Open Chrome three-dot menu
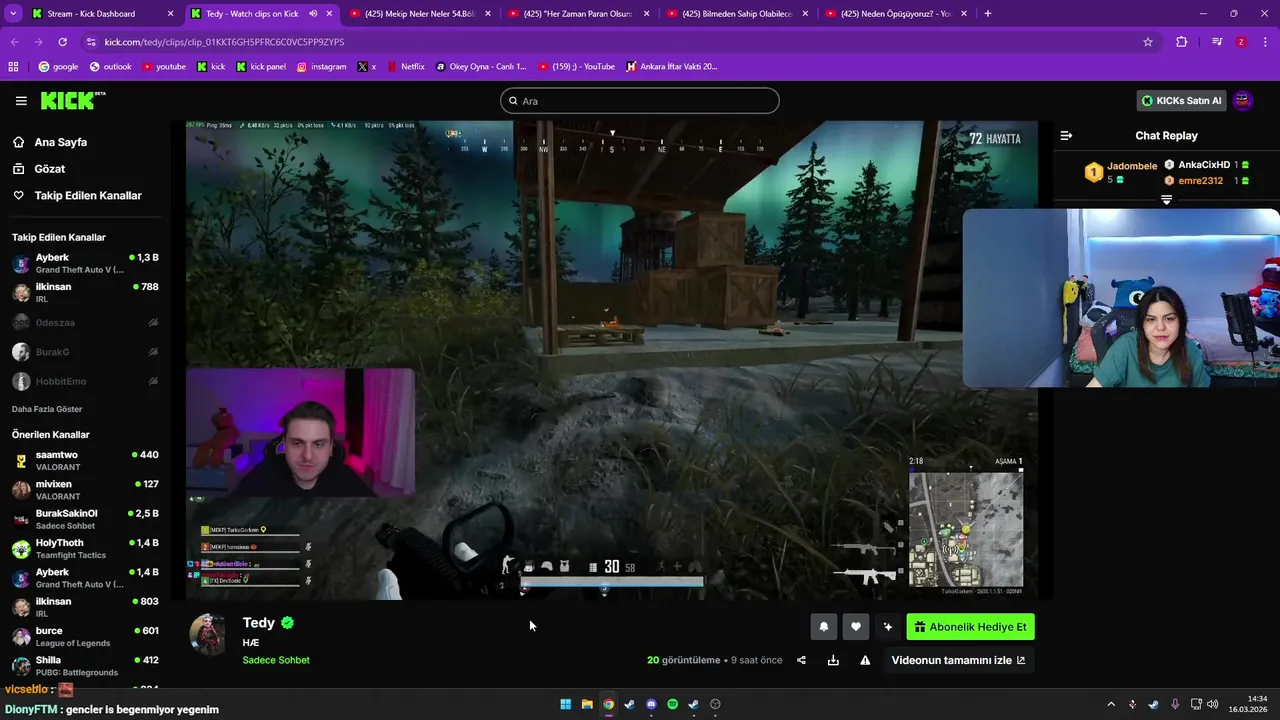 1265,42
